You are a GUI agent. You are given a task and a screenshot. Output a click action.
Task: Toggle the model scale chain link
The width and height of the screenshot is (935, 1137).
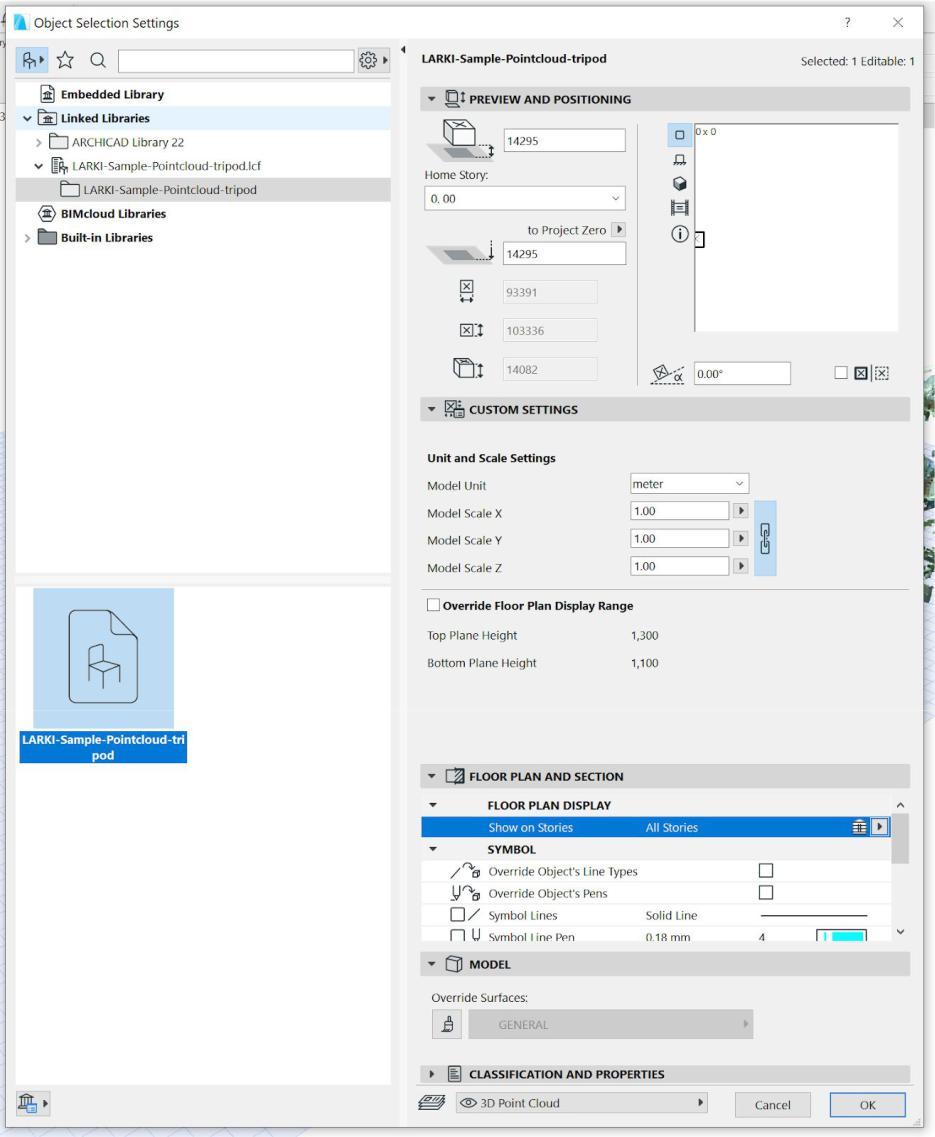click(x=765, y=538)
